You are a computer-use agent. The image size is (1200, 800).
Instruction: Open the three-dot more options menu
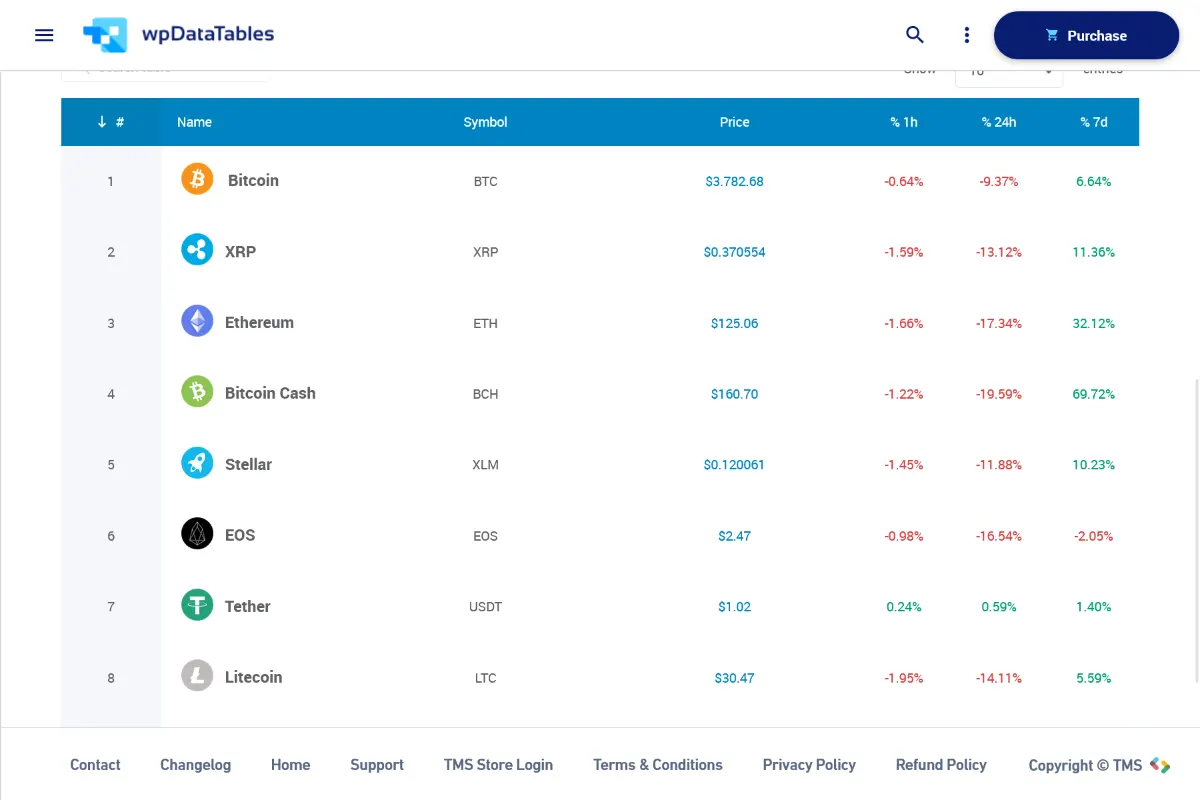pos(966,35)
